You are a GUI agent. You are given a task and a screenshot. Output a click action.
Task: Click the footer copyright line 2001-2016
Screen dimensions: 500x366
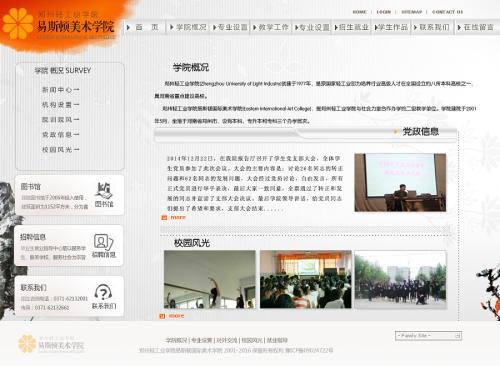coord(236,350)
